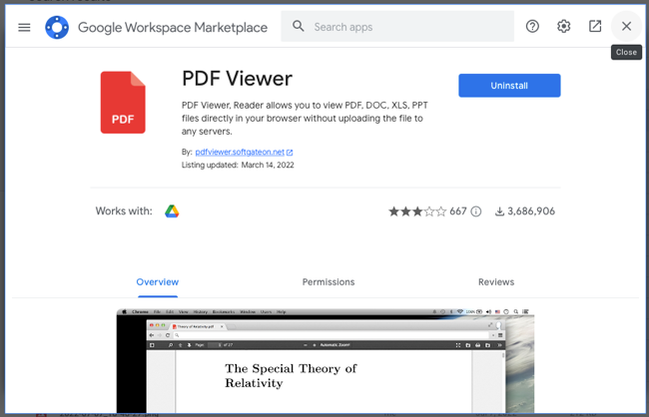
Task: Click the 667 ratings count
Action: [458, 211]
